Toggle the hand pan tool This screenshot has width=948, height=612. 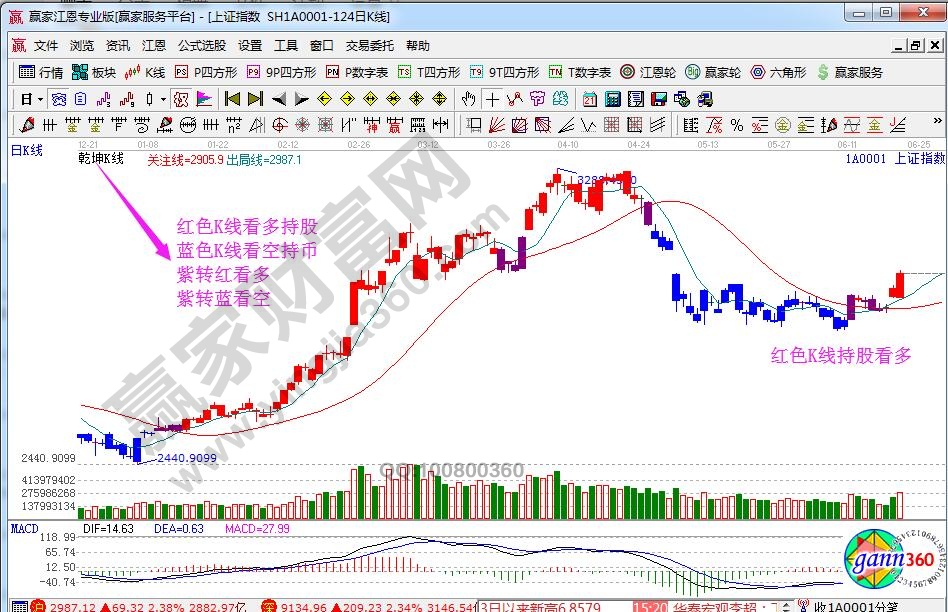[x=468, y=99]
